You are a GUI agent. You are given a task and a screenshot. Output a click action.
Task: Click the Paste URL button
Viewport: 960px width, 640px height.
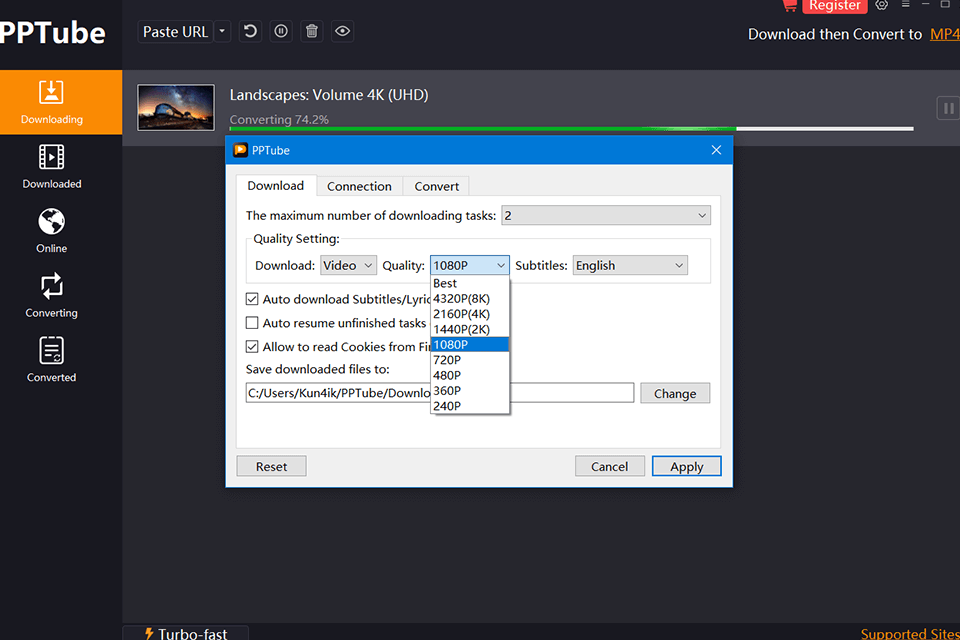176,31
